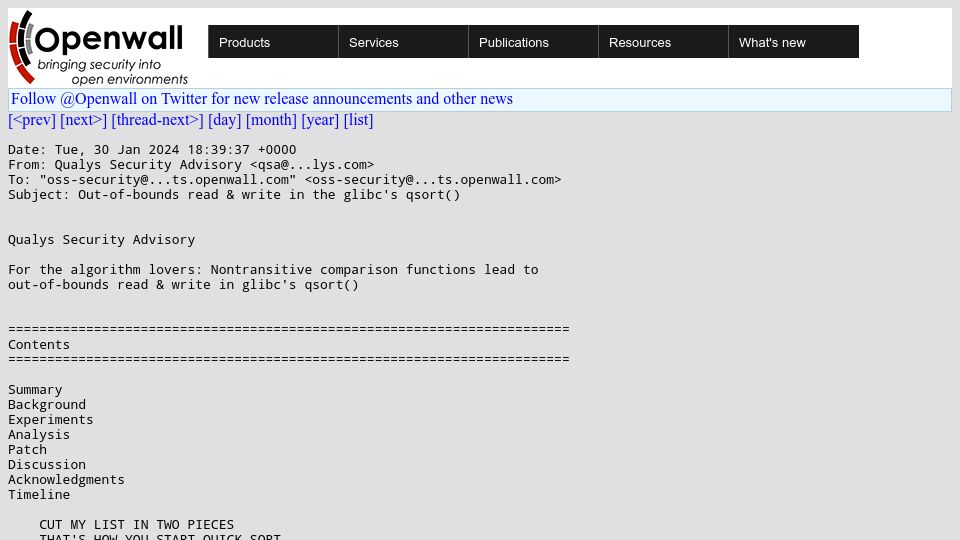Screen dimensions: 960x540
Task: Click the 'Acknowledgments' contents entry
Action: 66,480
